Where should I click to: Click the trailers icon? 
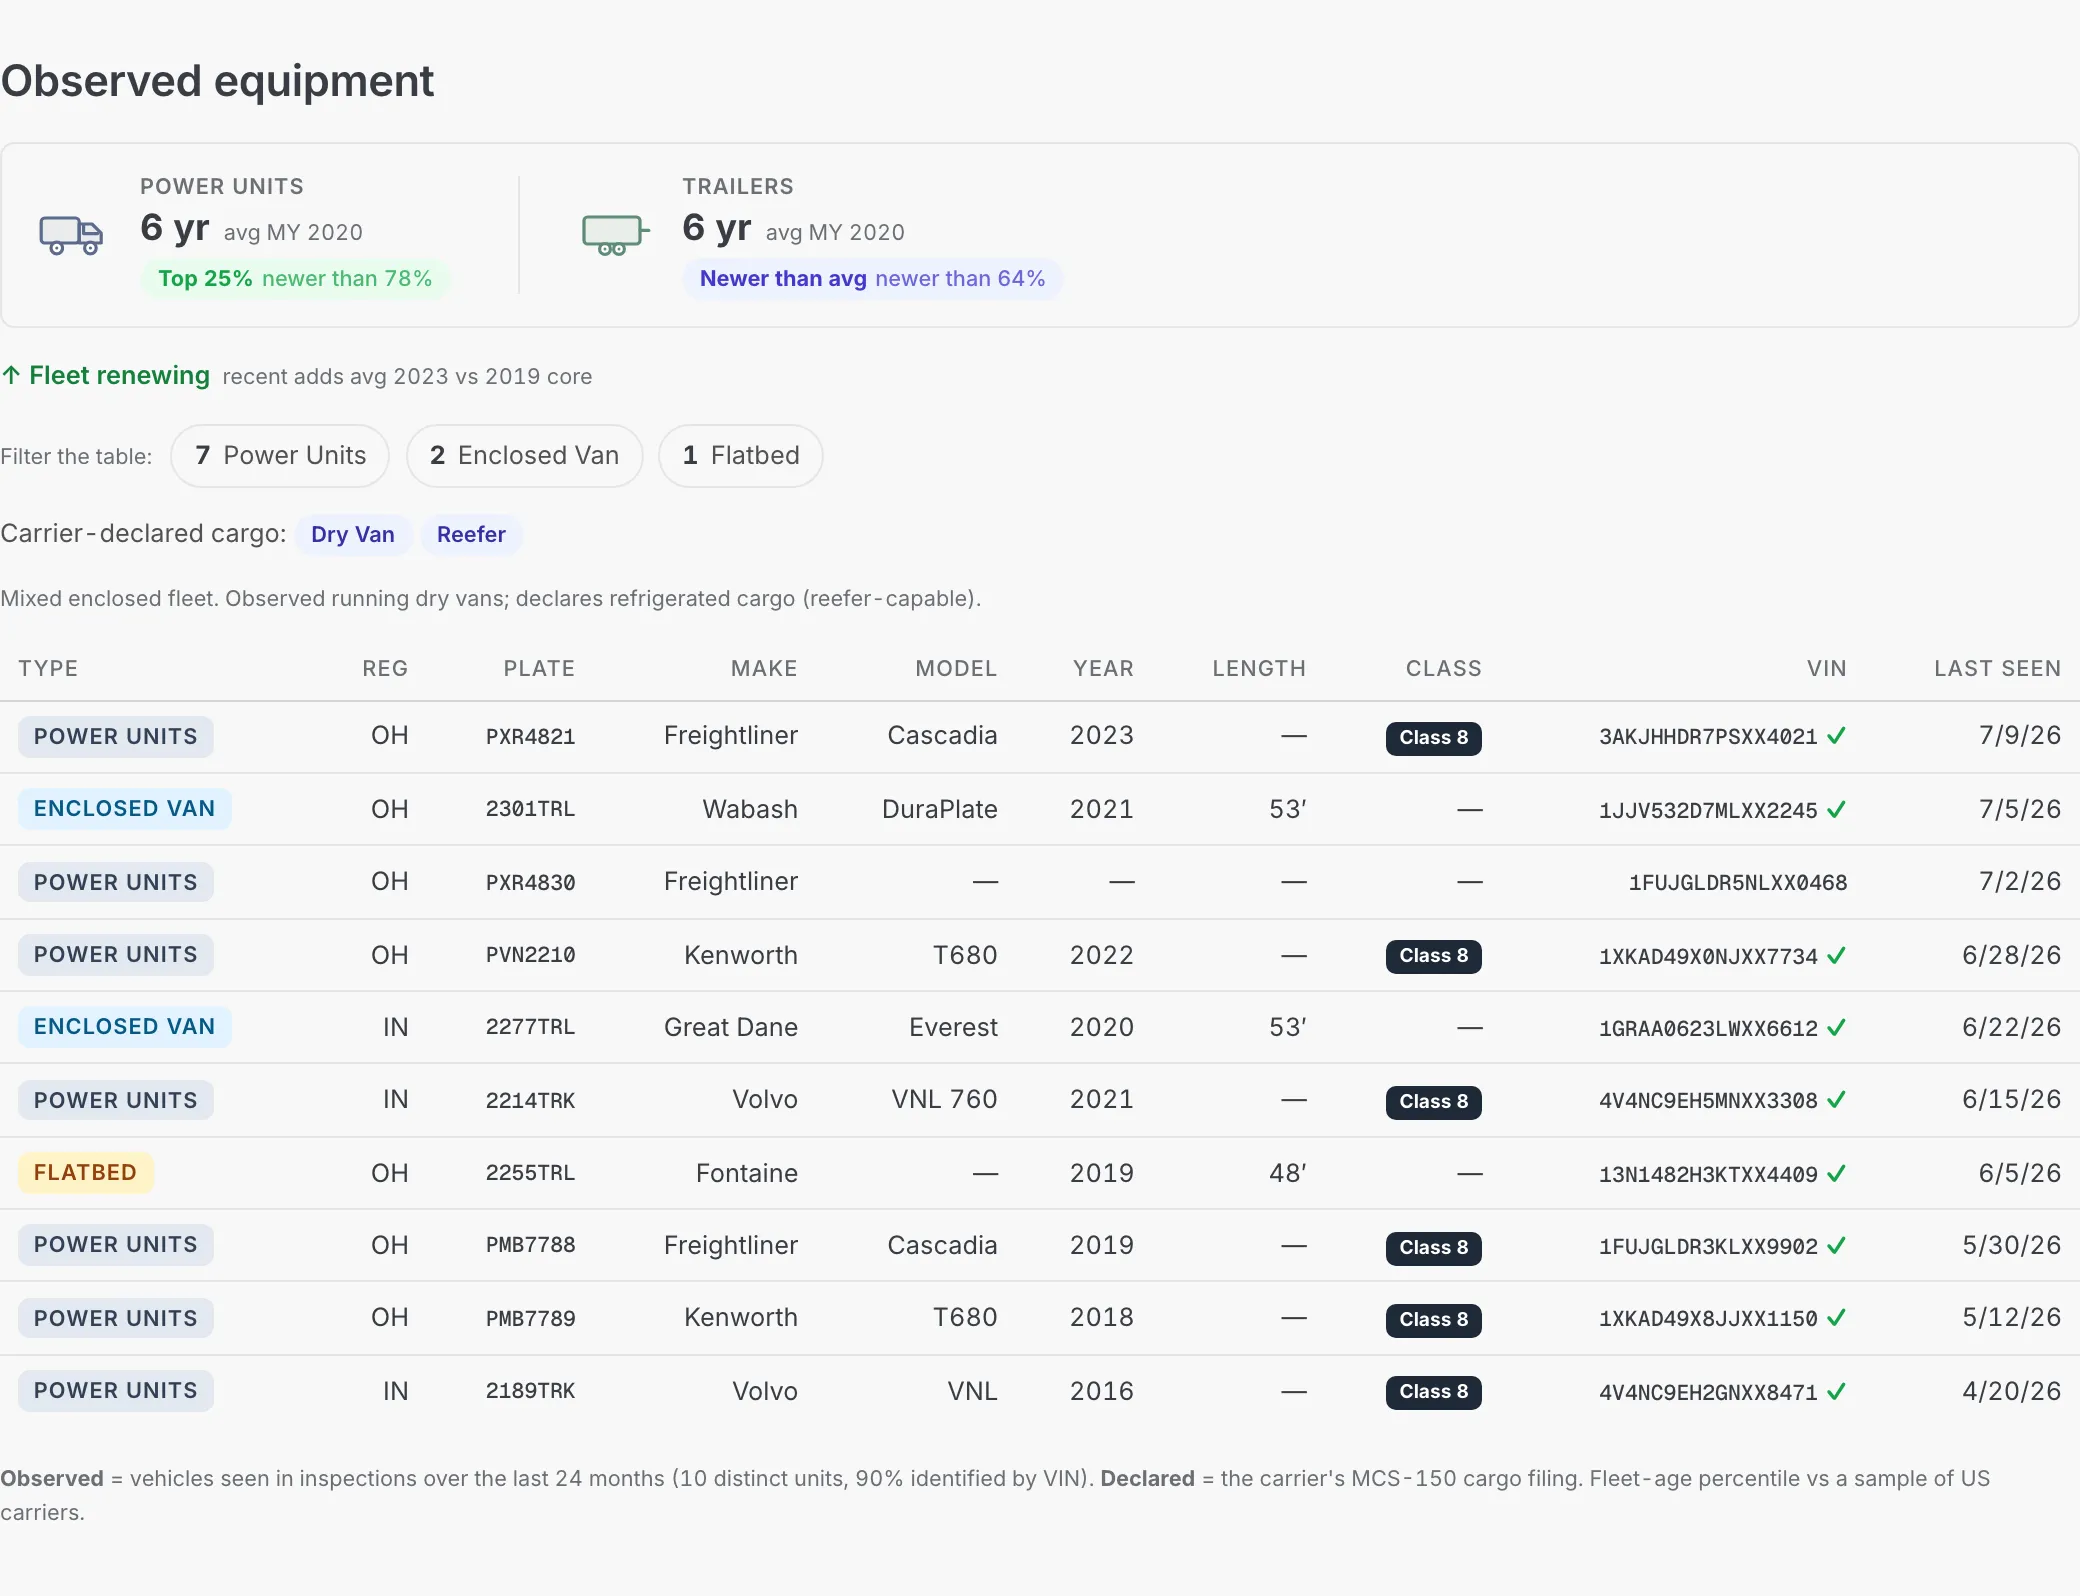tap(615, 235)
